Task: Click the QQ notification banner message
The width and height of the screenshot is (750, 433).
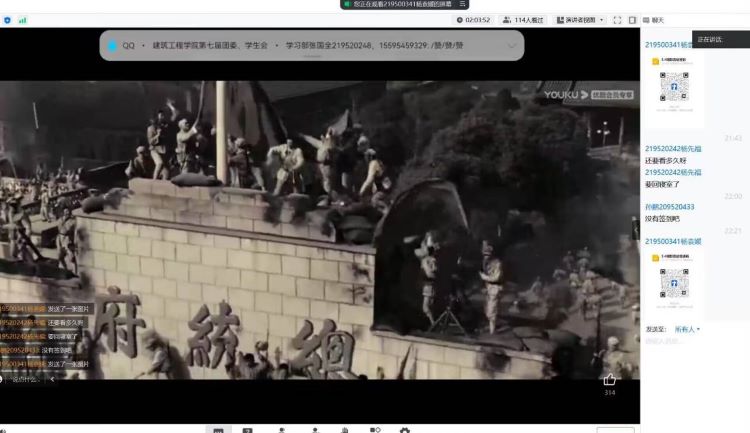Action: pyautogui.click(x=311, y=45)
